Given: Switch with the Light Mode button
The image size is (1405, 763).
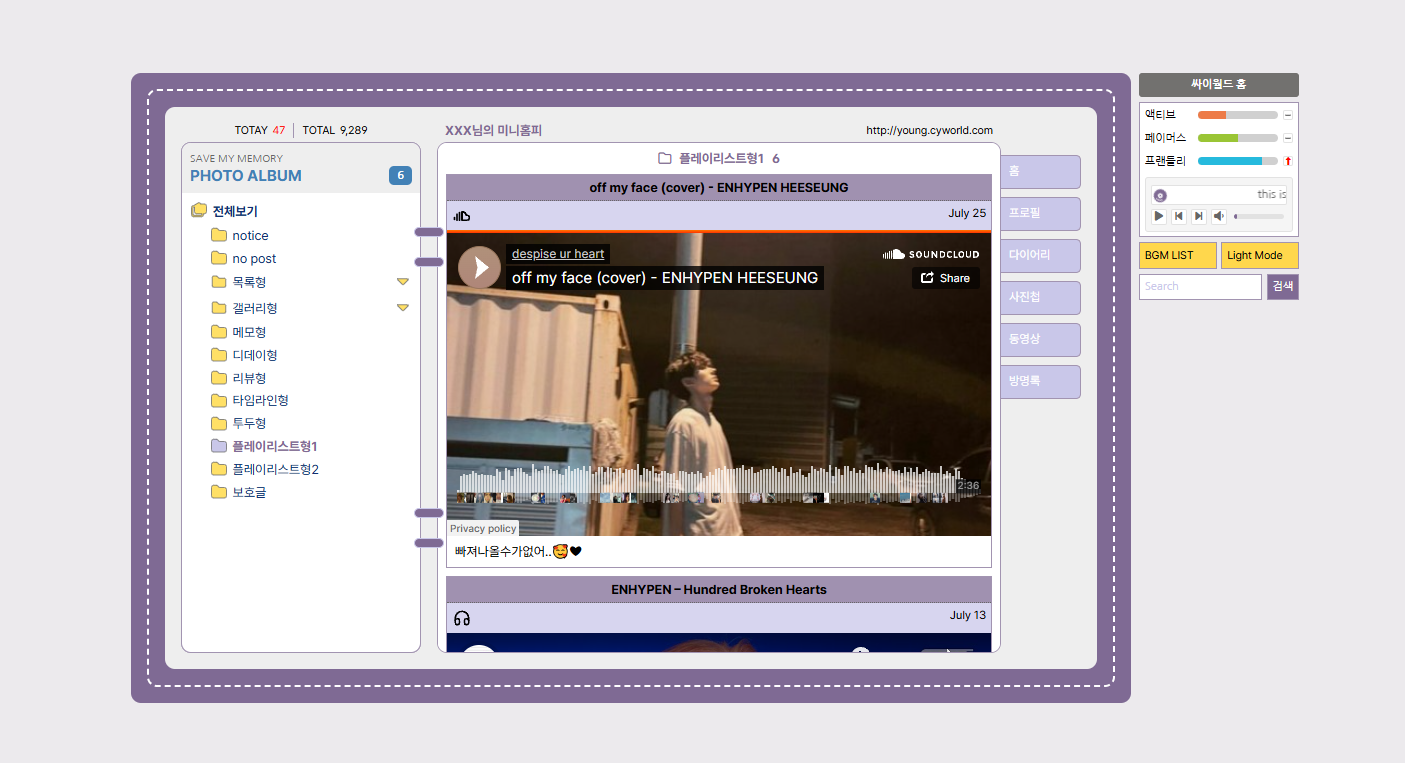Looking at the screenshot, I should 1260,255.
